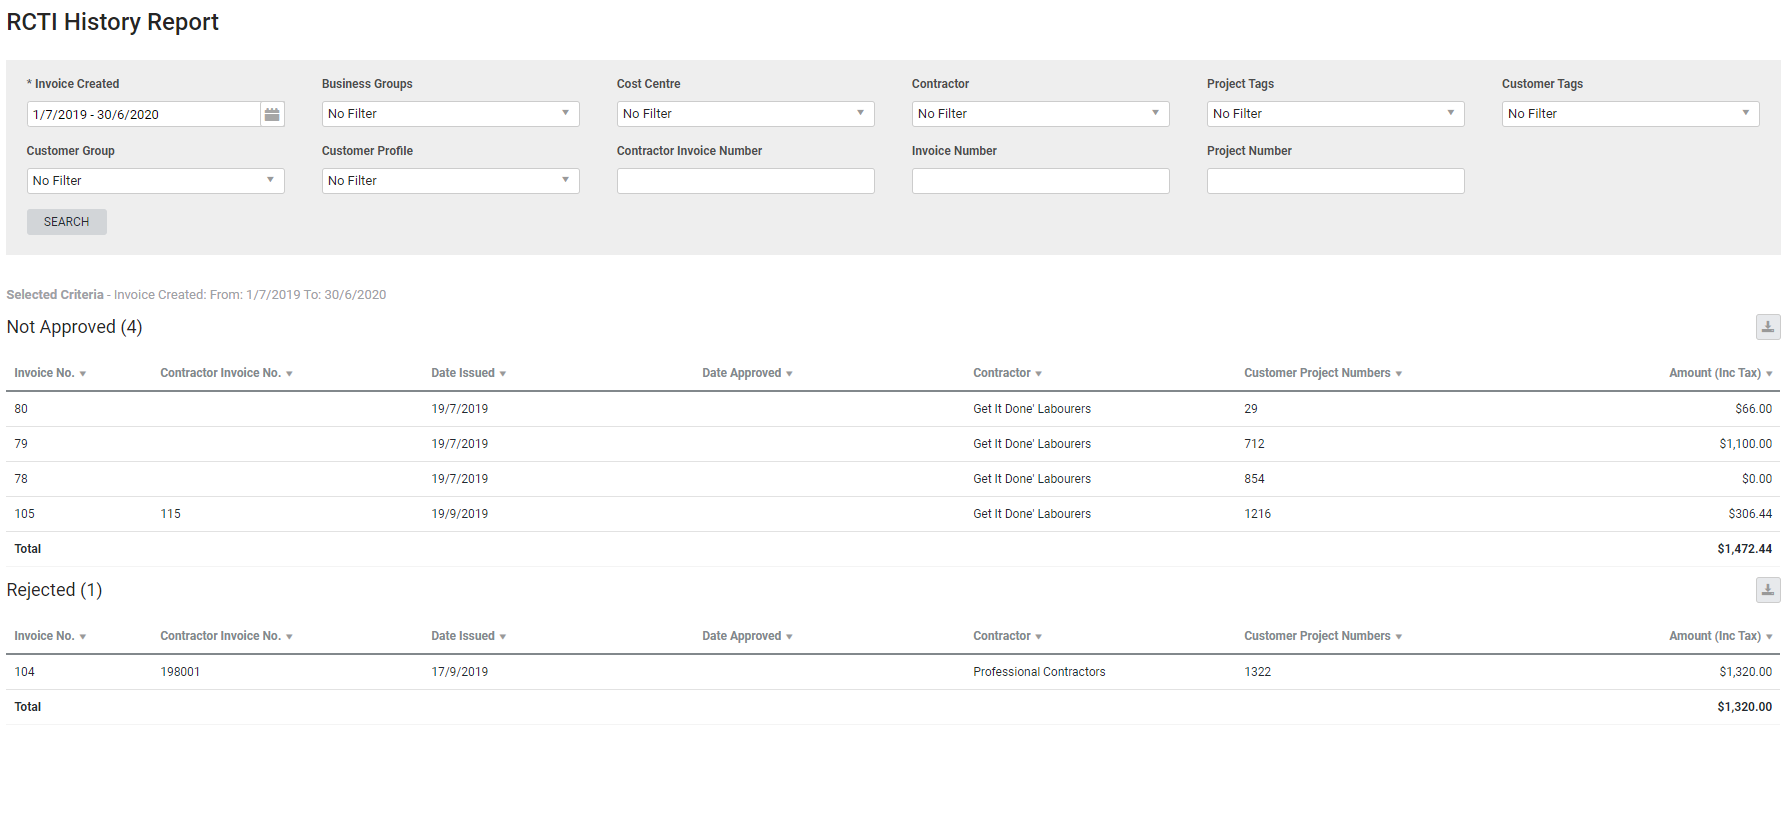Click the $0.00 amount cell
Viewport: 1787px width, 838px height.
coord(1757,479)
